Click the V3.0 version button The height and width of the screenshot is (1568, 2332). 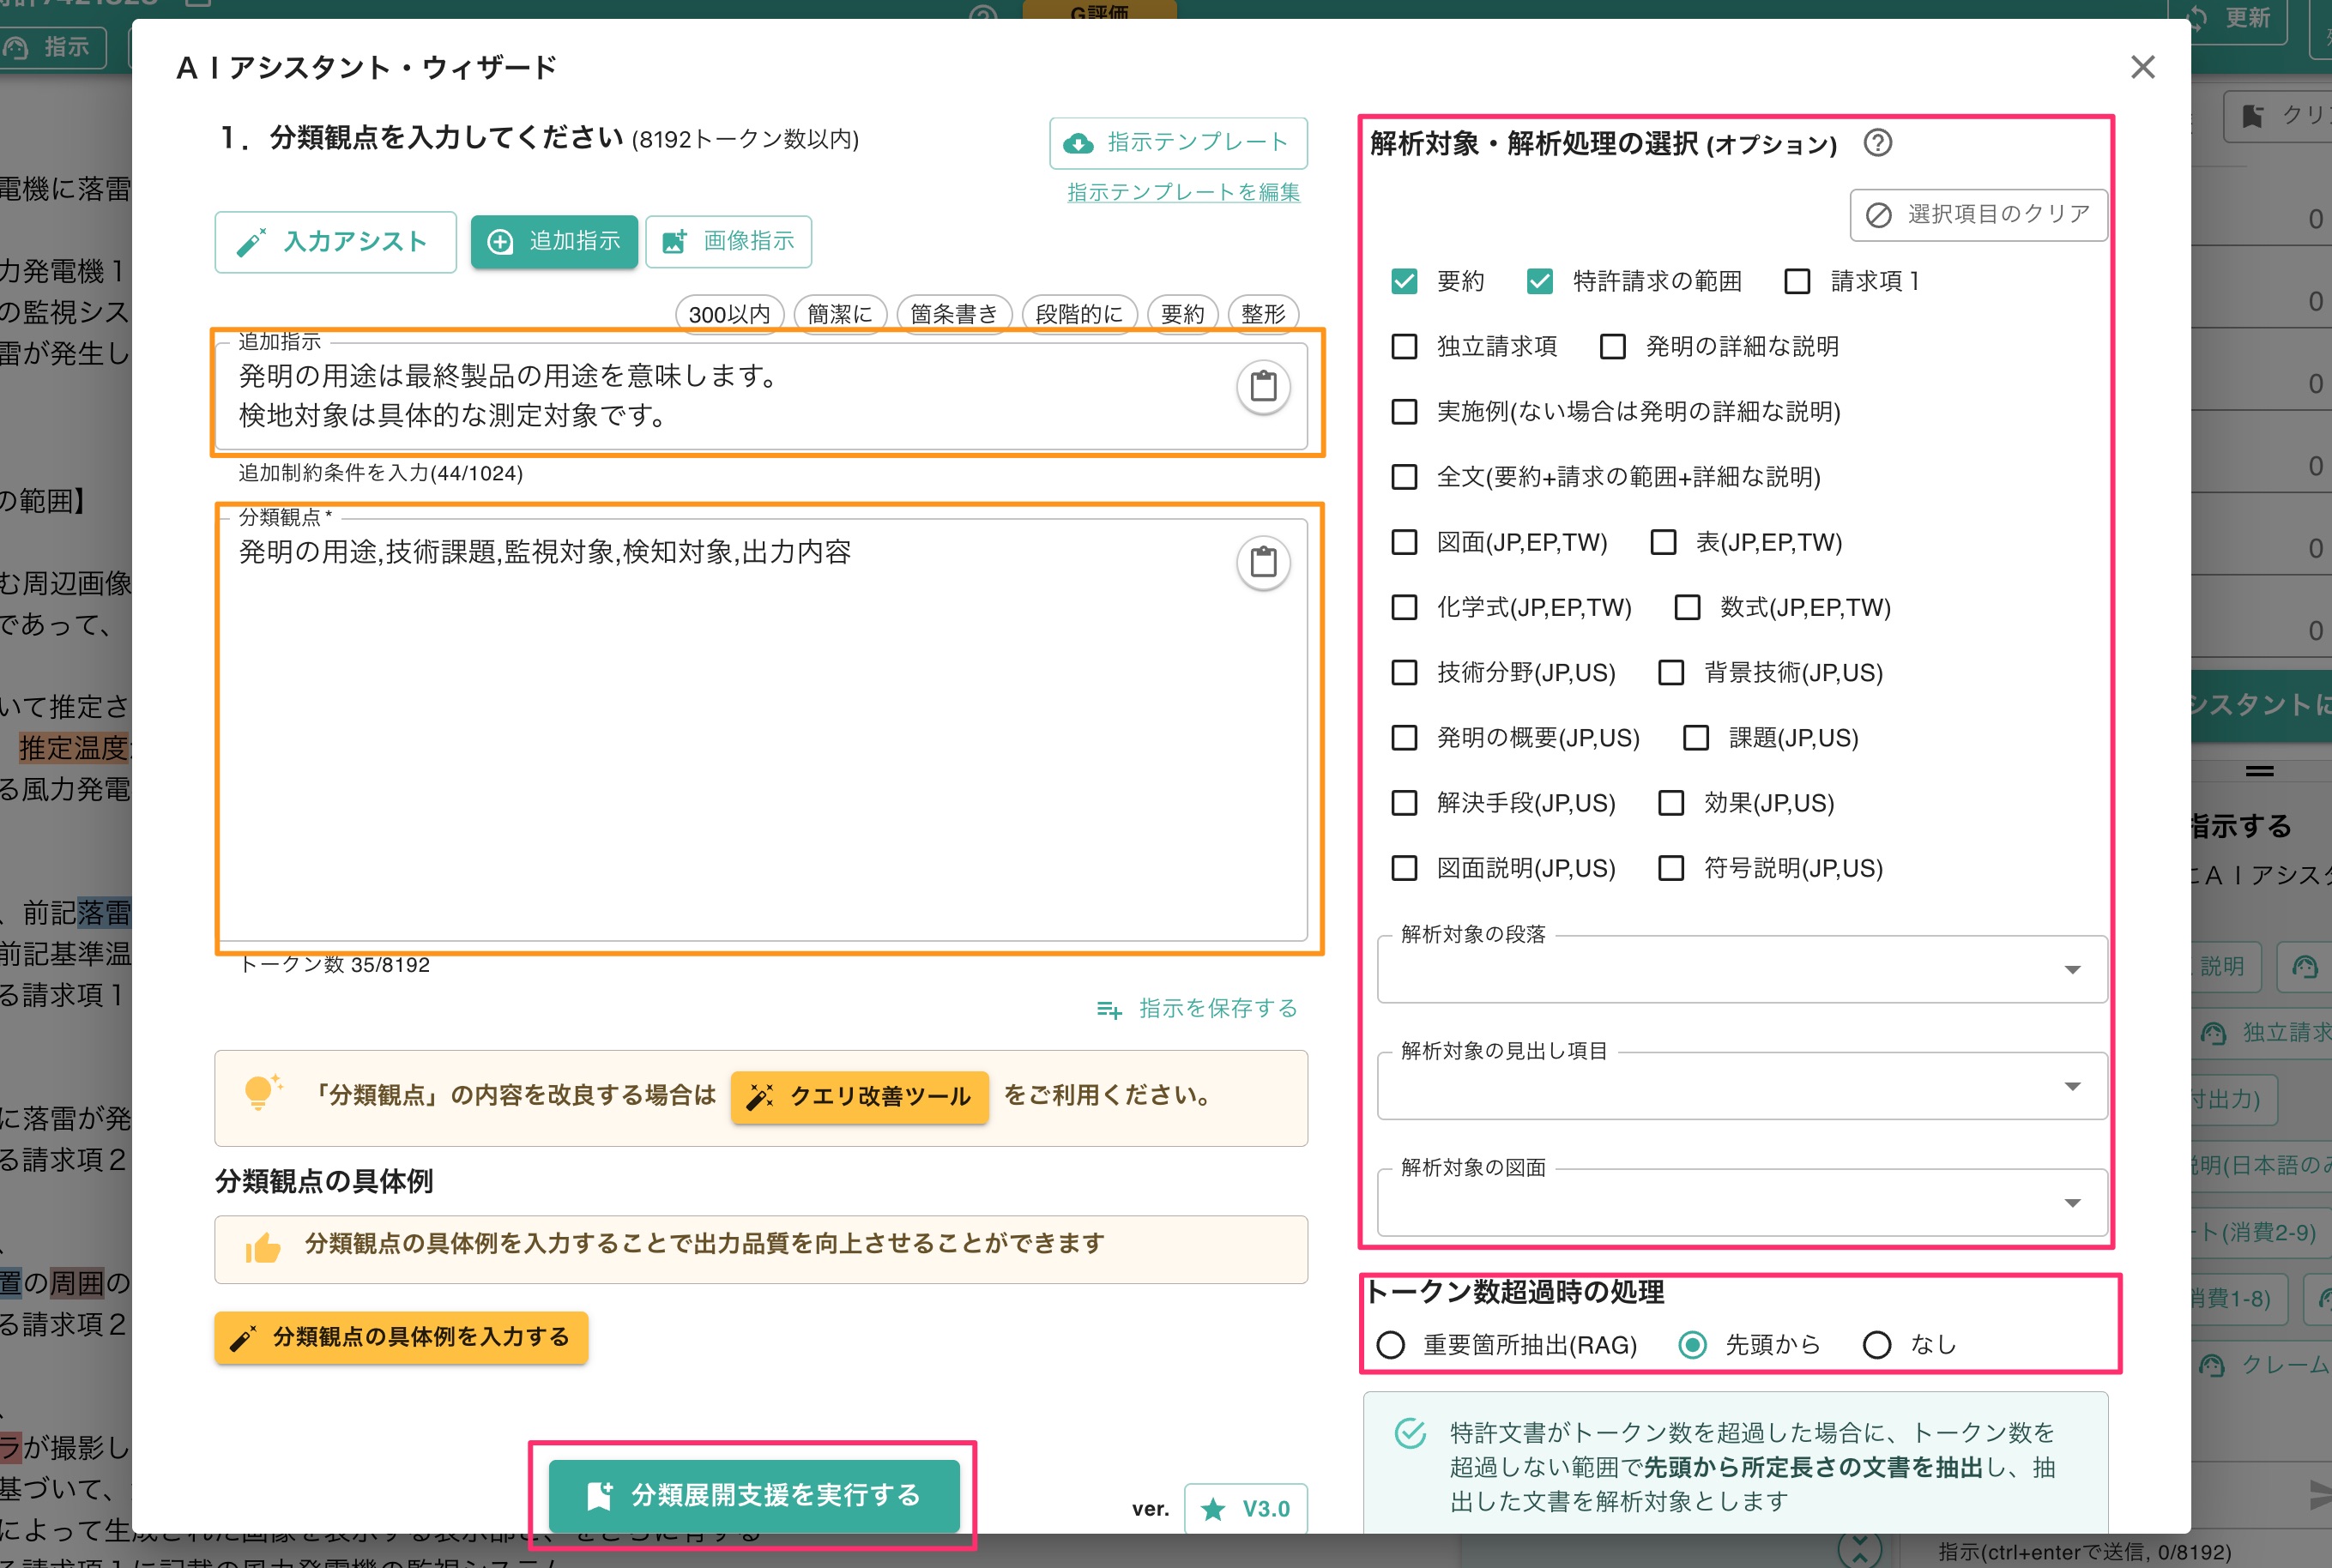[x=1245, y=1509]
